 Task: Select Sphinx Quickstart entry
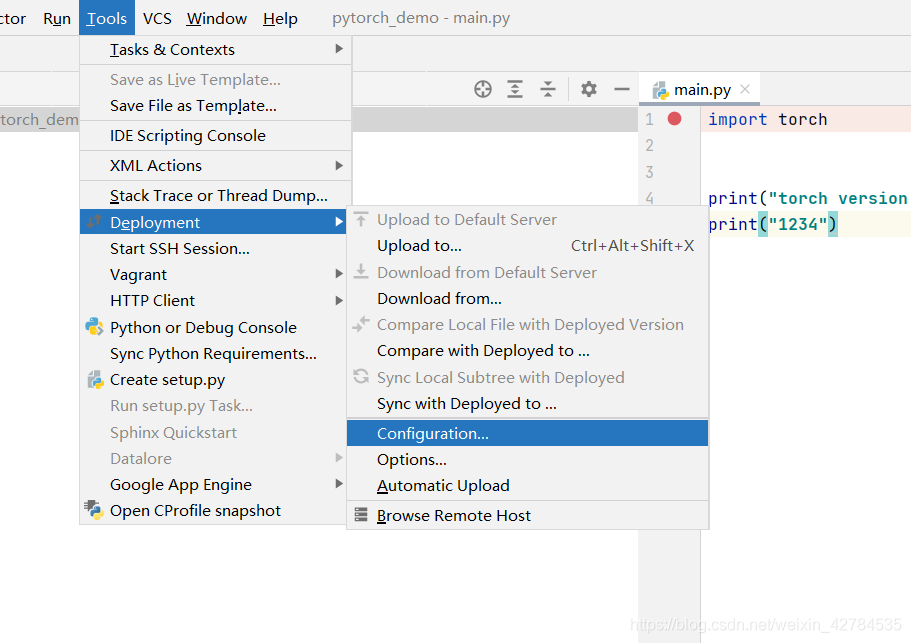coord(213,433)
